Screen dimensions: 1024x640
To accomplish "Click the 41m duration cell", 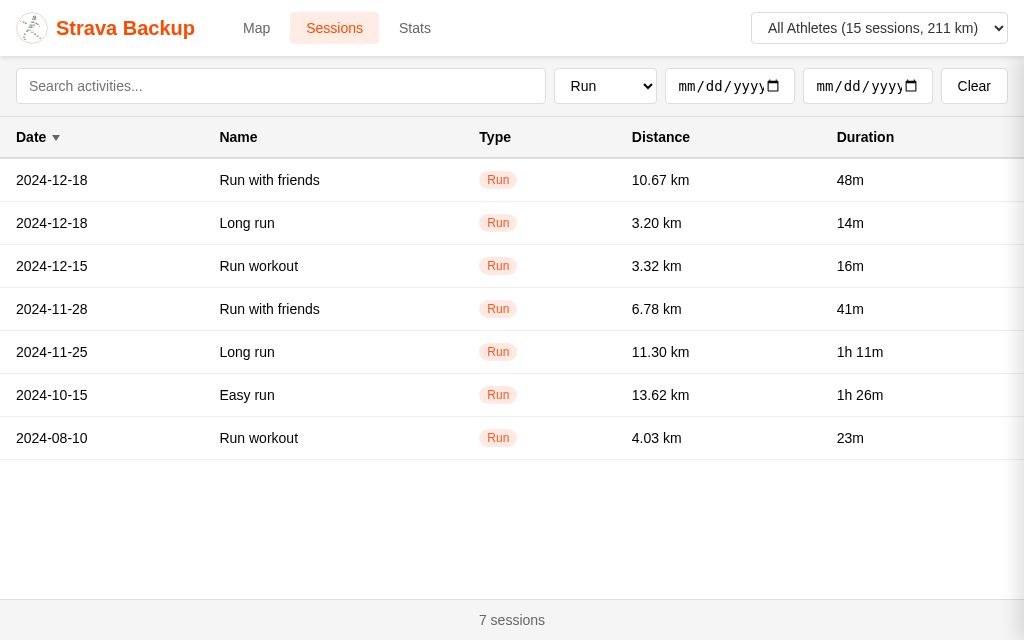I will coord(850,309).
